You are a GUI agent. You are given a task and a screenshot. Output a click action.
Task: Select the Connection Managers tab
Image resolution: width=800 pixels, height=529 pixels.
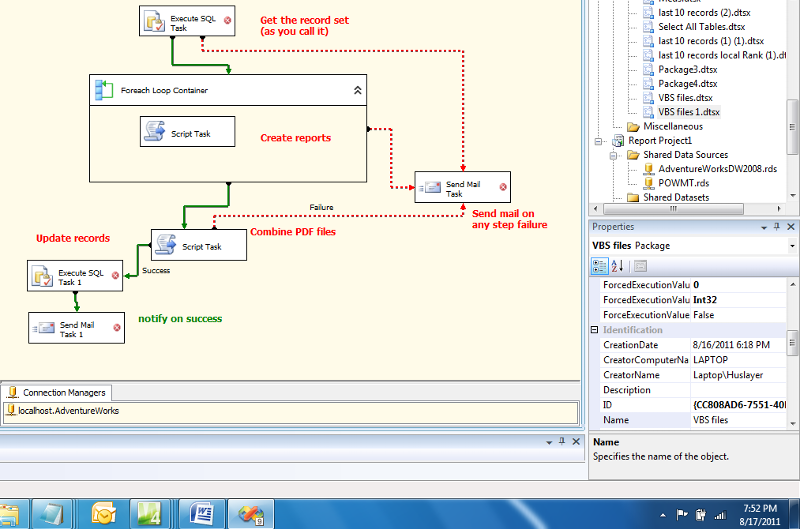pos(57,392)
